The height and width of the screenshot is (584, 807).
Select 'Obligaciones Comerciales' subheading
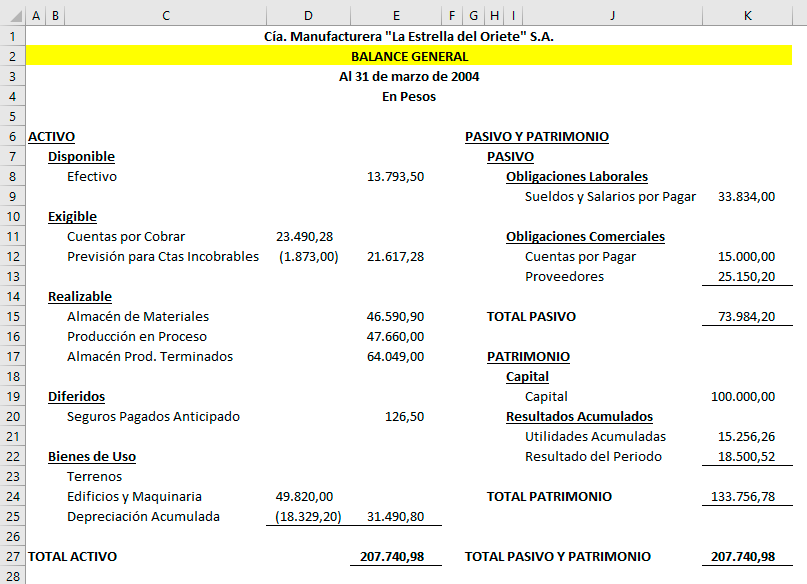pyautogui.click(x=585, y=237)
